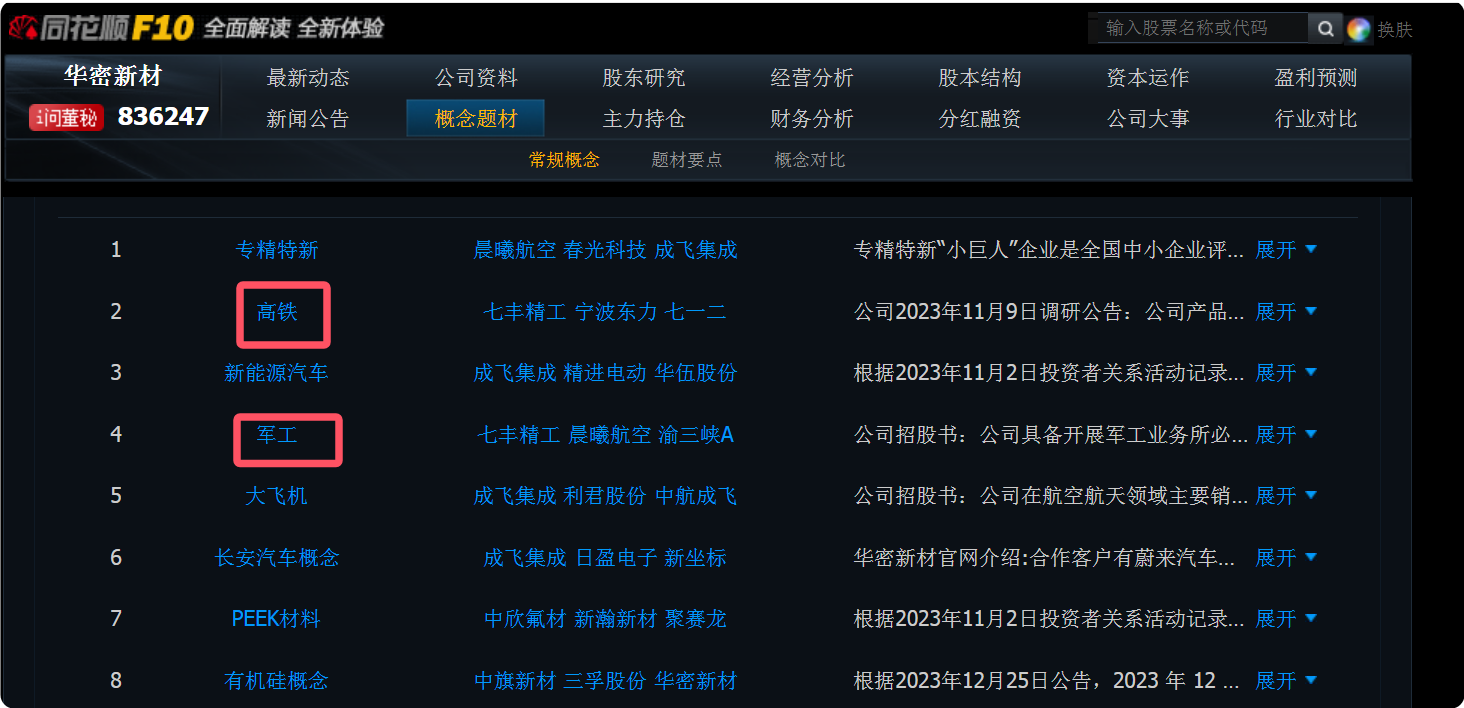Expand the 有机硅概念 row description (展开)
Viewport: 1464px width, 708px height.
[x=1286, y=681]
